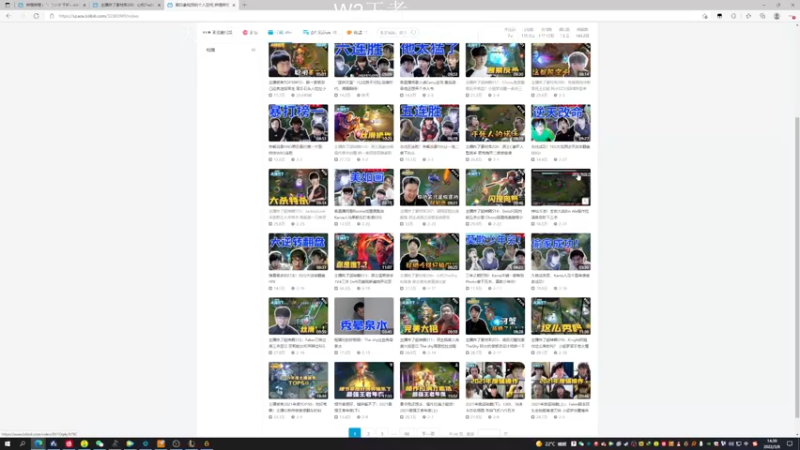Open the Windows Start menu

pyautogui.click(x=7, y=444)
